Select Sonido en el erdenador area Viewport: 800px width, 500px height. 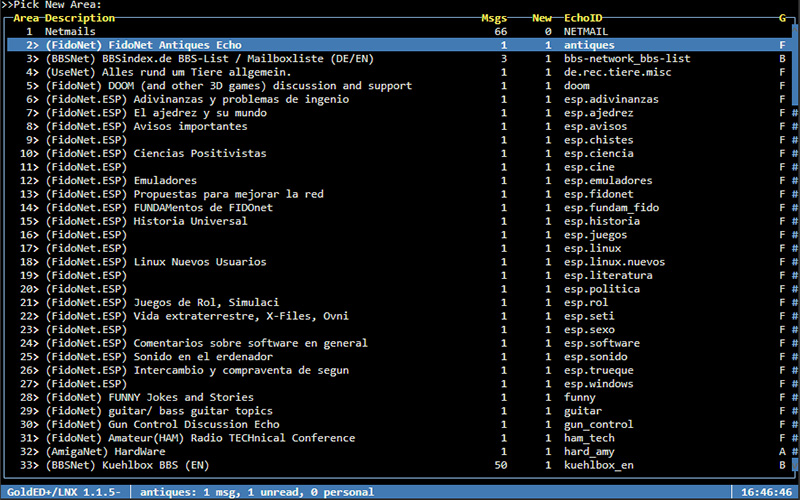click(399, 357)
